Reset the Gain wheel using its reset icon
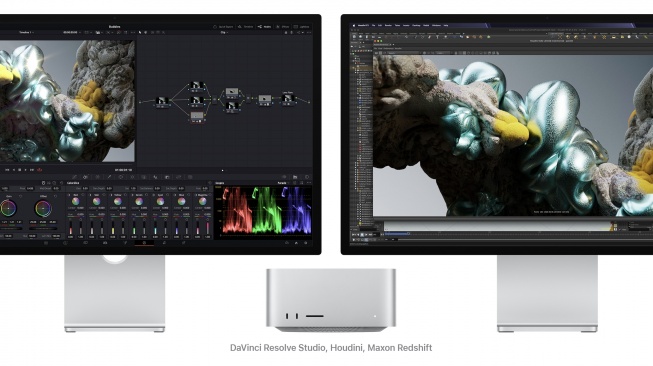This screenshot has height=366, width=653. click(21, 196)
